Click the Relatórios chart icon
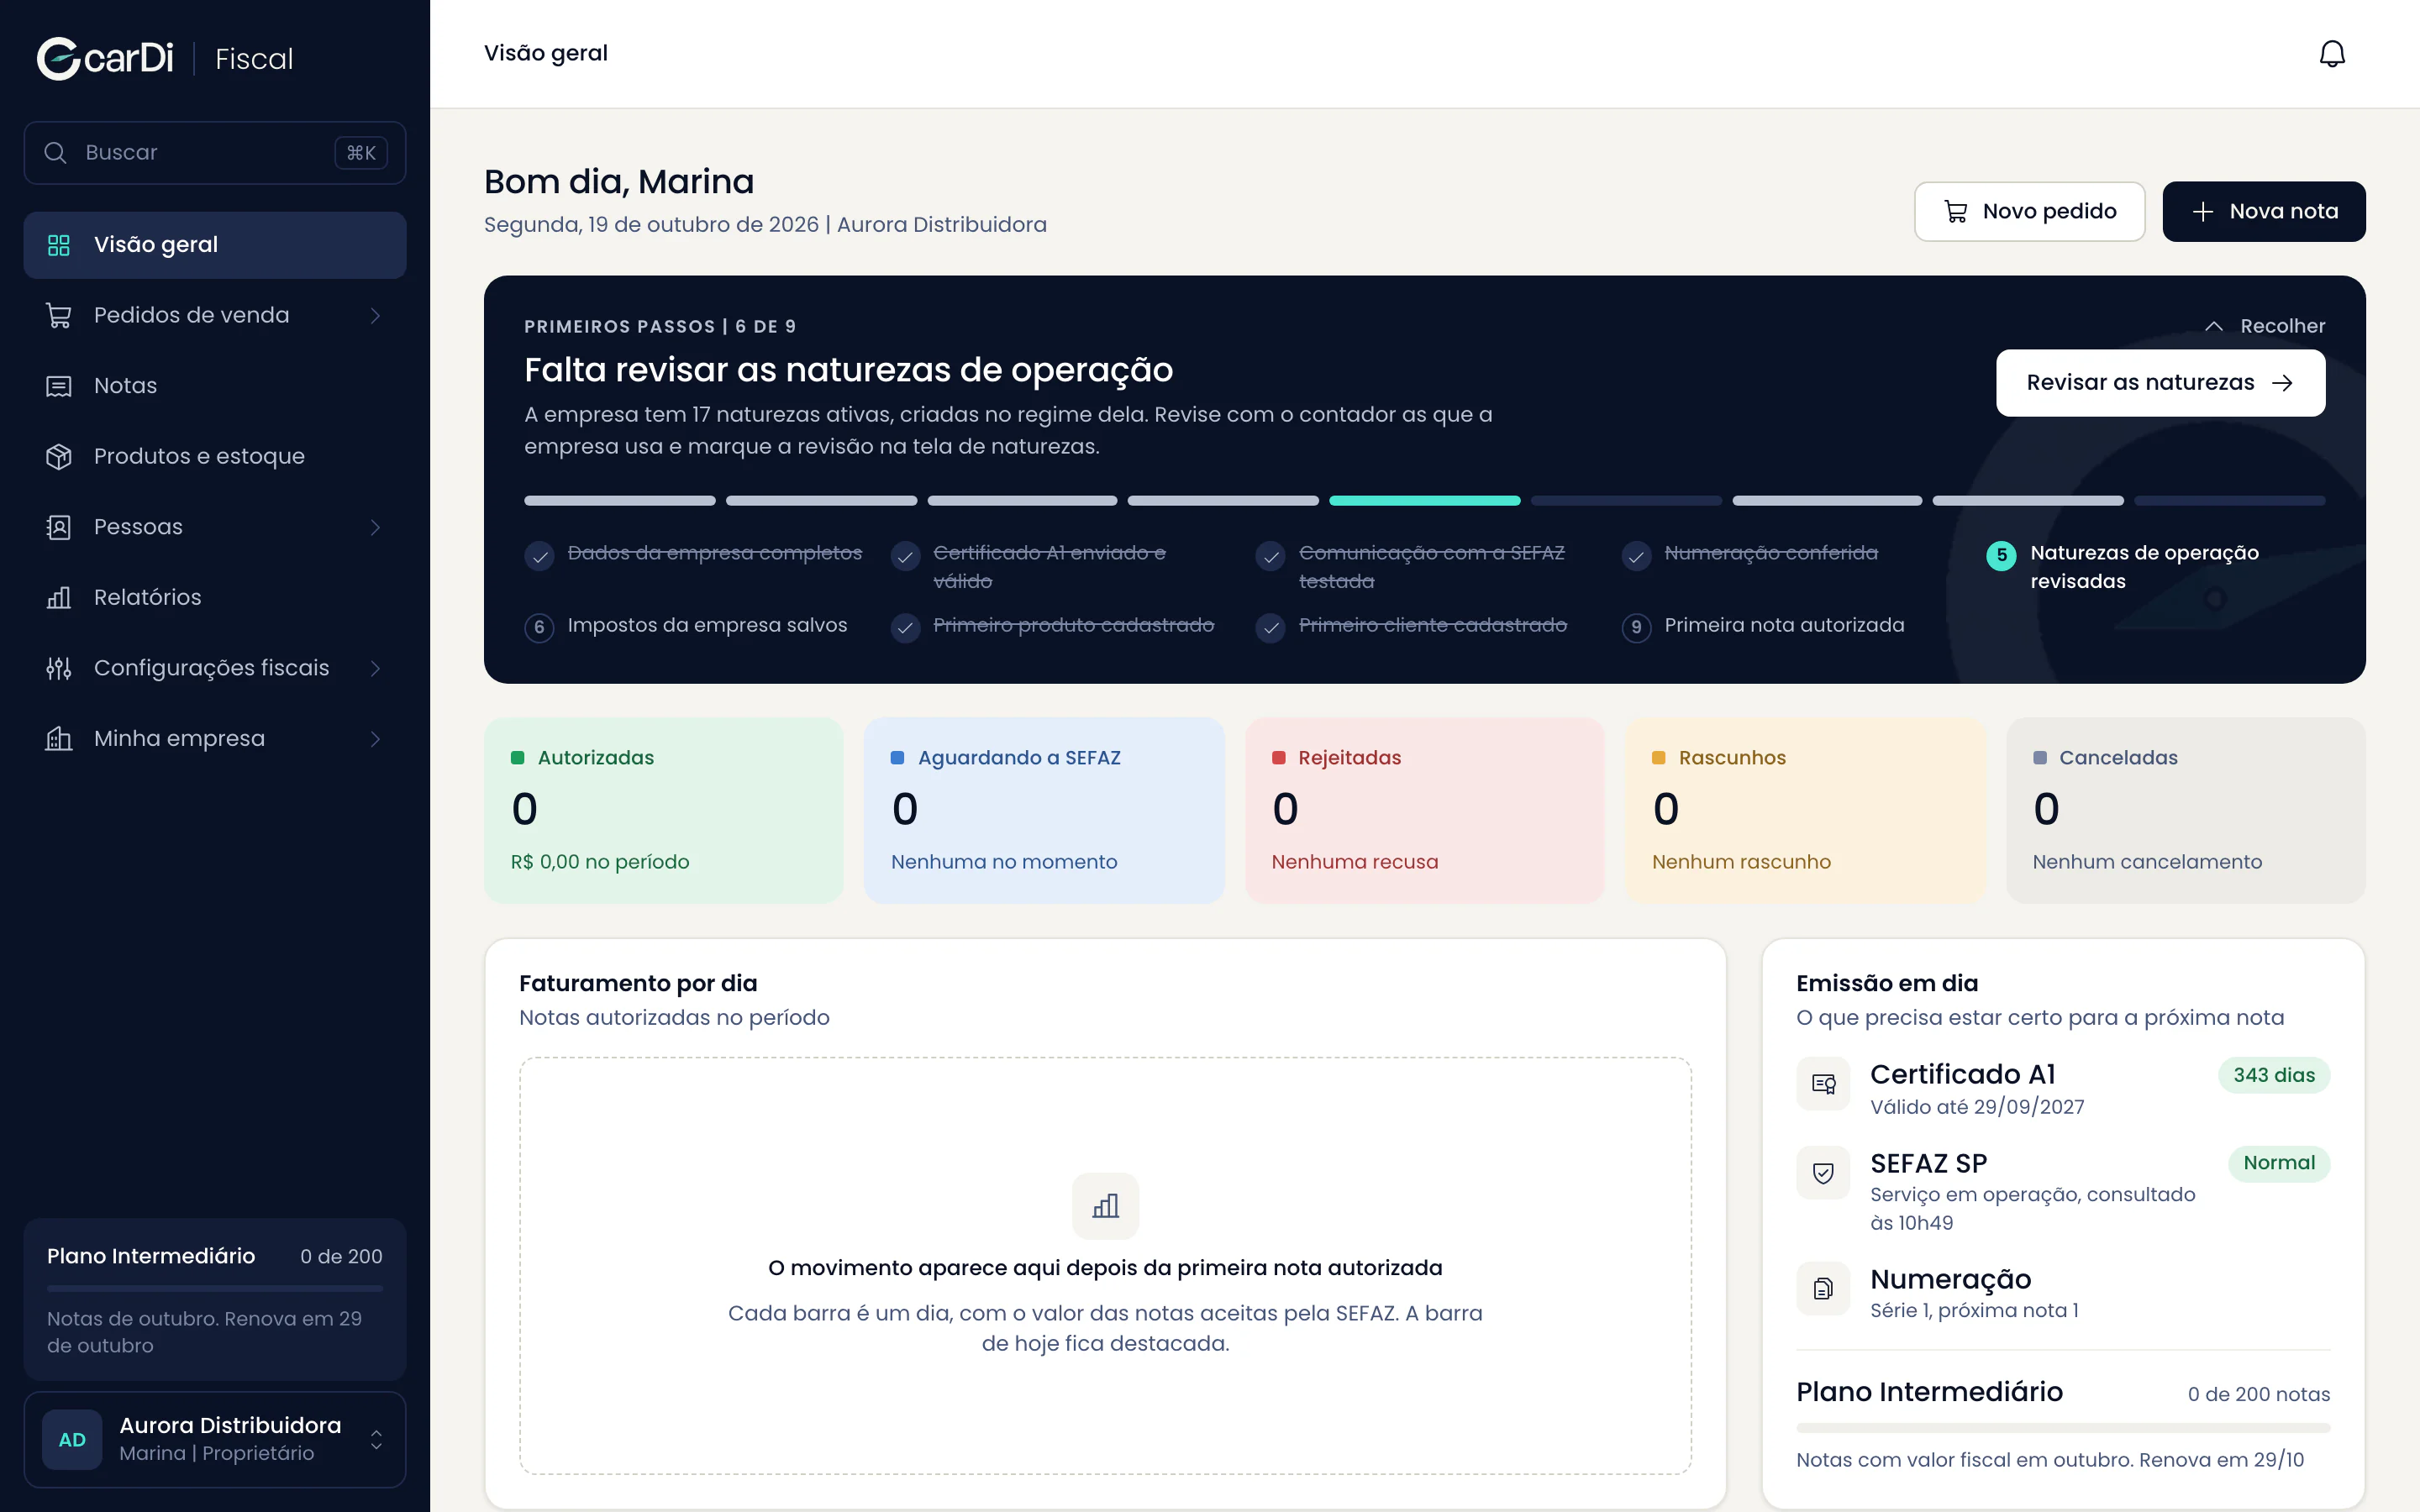This screenshot has height=1512, width=2420. pyautogui.click(x=59, y=598)
